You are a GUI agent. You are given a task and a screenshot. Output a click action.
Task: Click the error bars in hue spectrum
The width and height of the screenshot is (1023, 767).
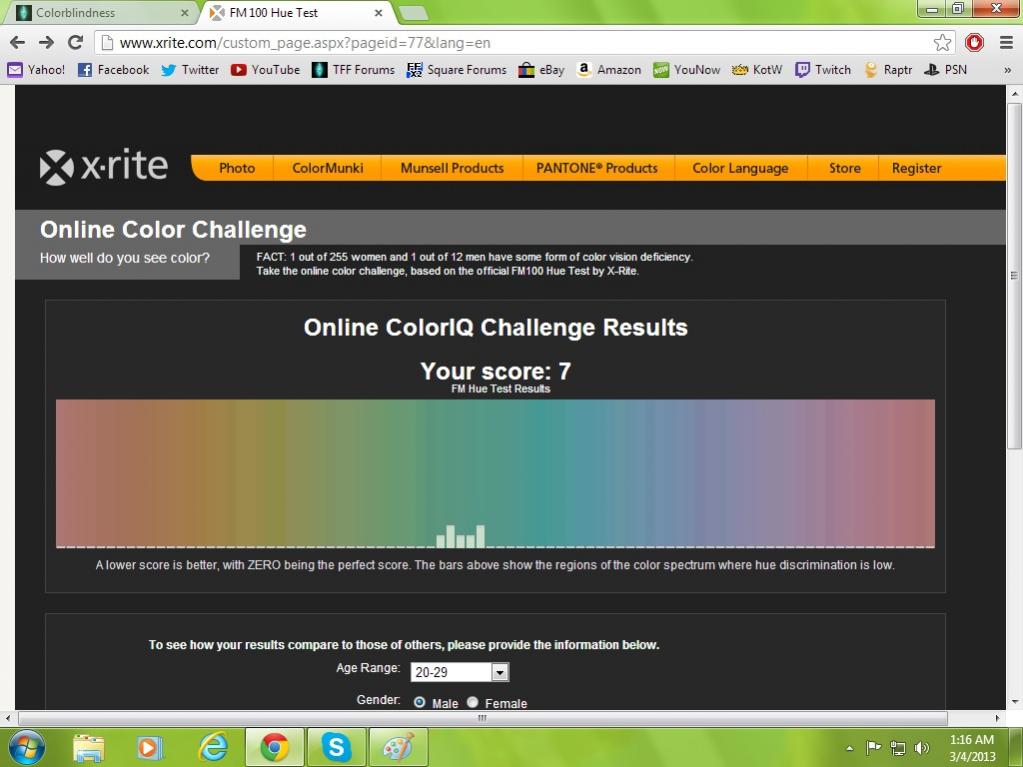(x=461, y=536)
